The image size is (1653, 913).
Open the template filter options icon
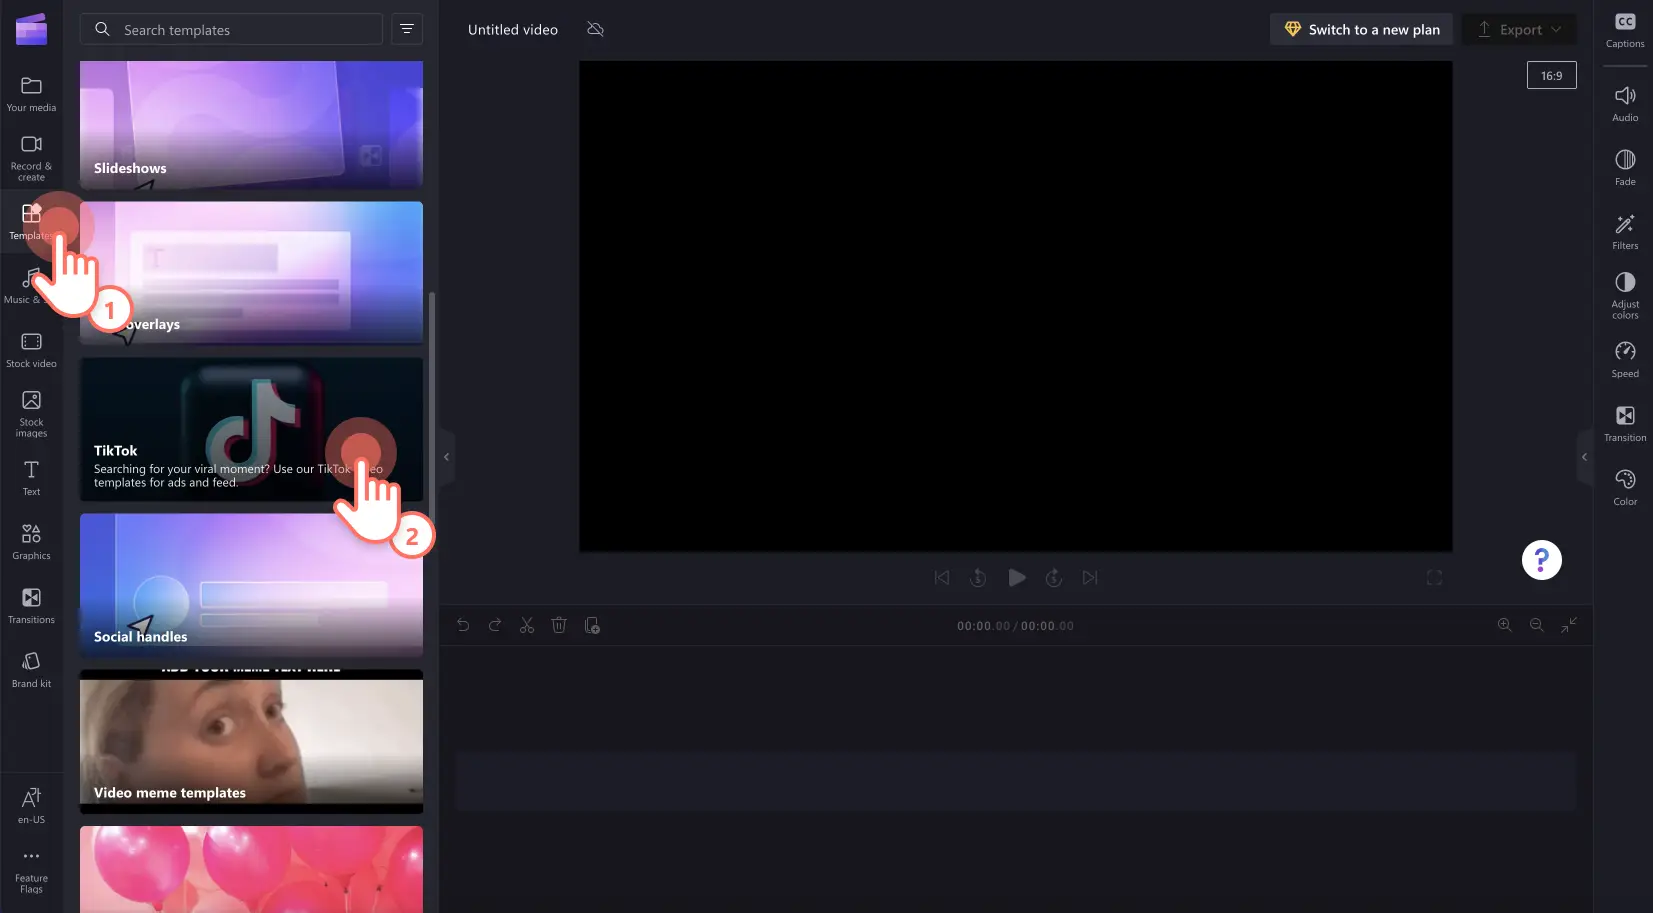(x=407, y=29)
